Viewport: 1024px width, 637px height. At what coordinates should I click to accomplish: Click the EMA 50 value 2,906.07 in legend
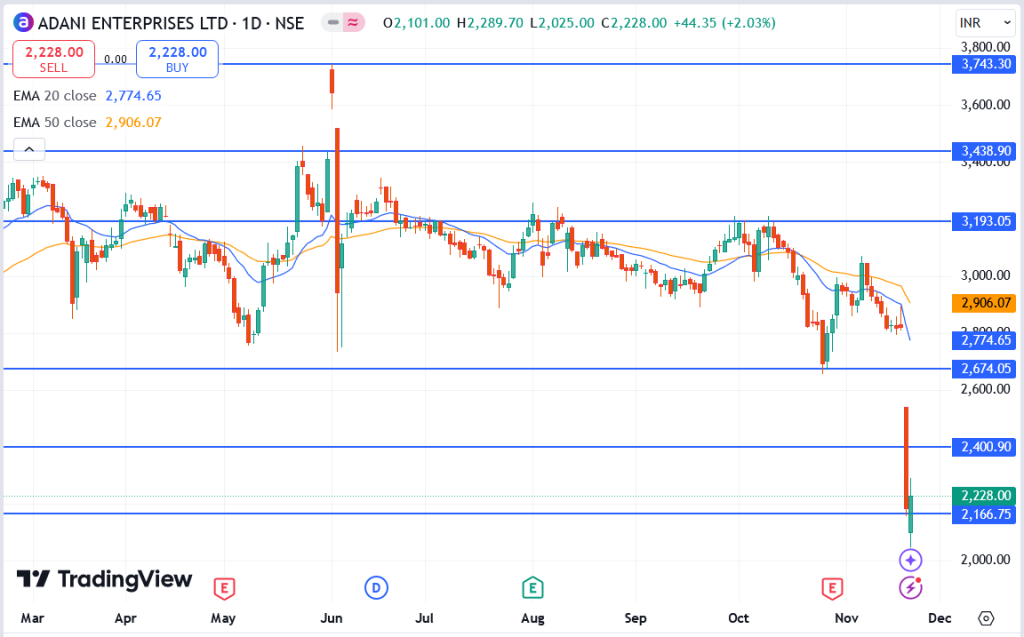click(133, 123)
